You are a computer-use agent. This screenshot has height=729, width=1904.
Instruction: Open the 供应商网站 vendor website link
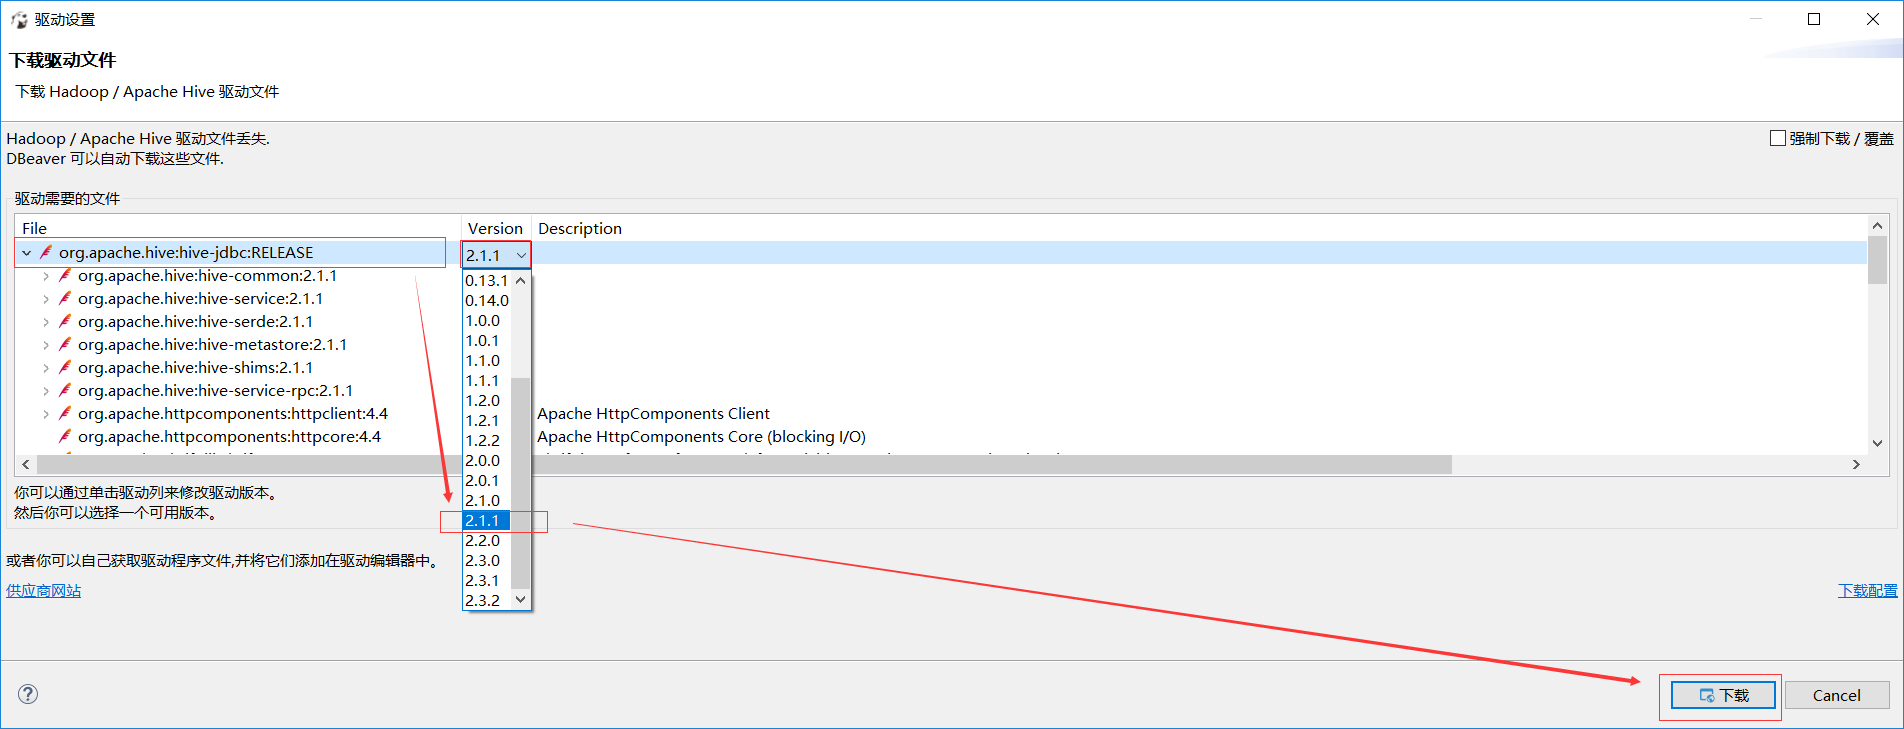coord(44,591)
